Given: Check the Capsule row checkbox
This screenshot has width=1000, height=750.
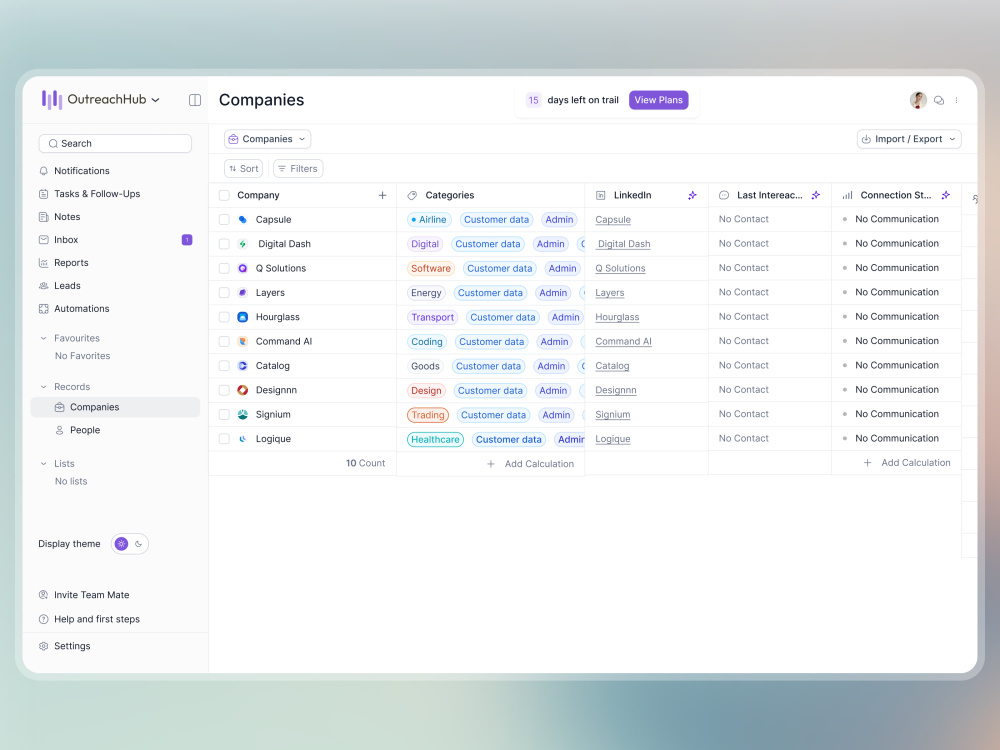Looking at the screenshot, I should pos(224,219).
